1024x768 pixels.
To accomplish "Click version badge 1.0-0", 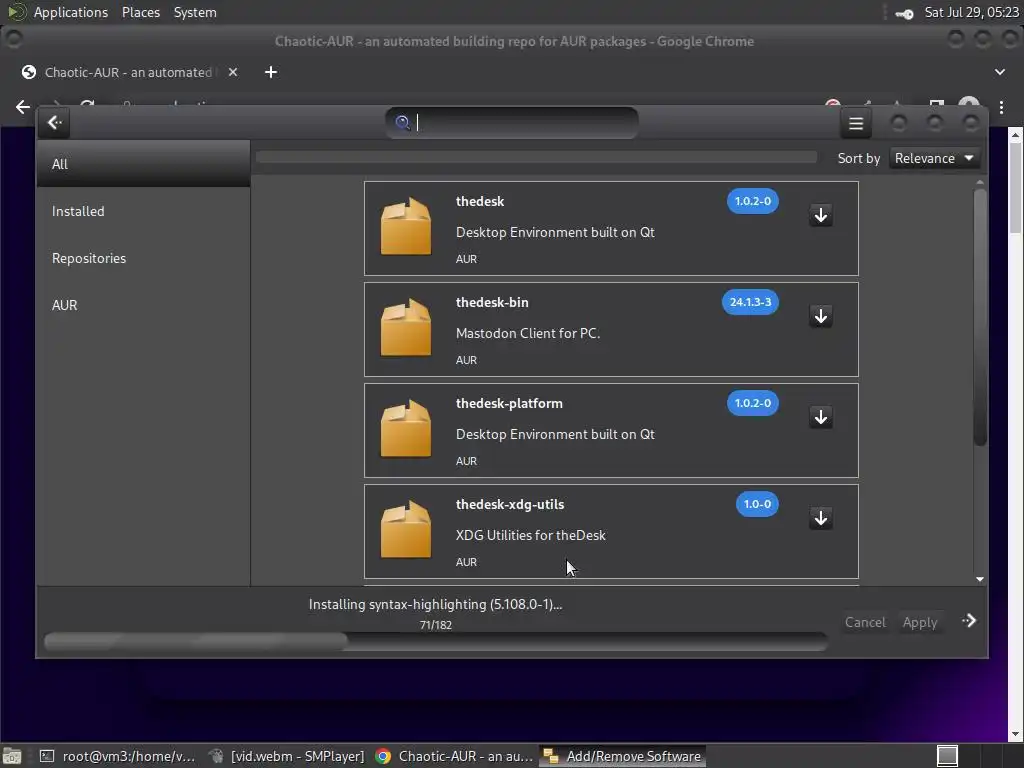I will pos(757,504).
